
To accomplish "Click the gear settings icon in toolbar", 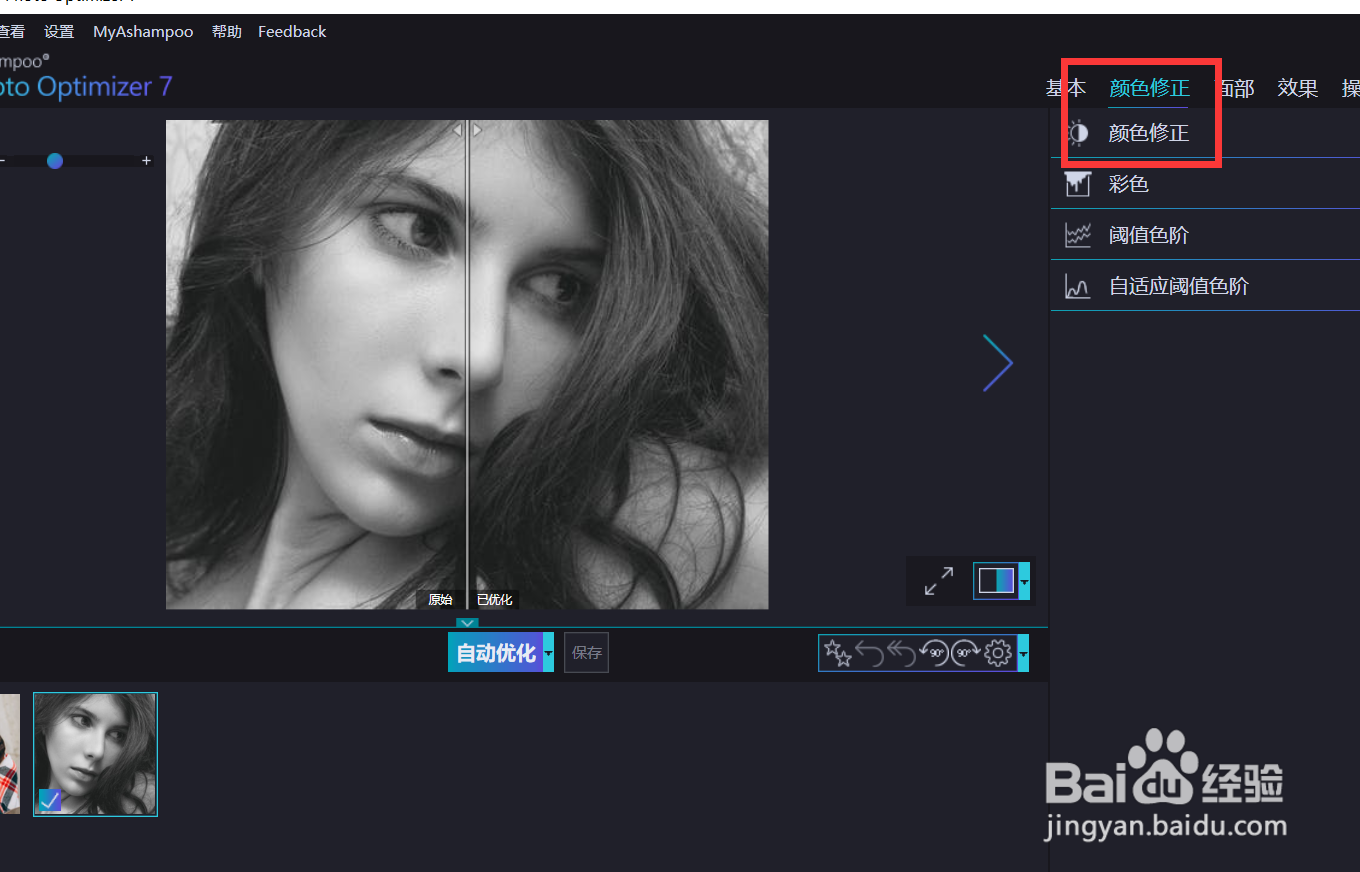I will click(998, 654).
